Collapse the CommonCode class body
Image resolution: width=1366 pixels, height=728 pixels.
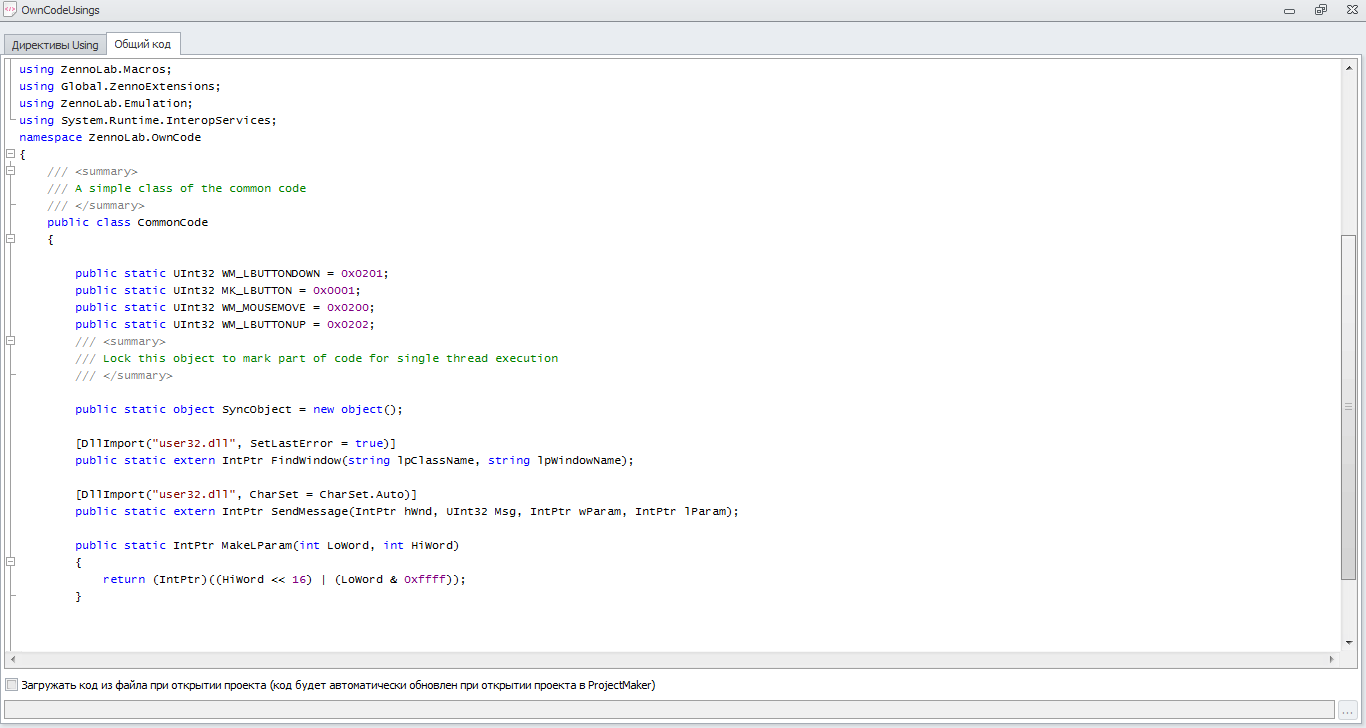point(10,239)
